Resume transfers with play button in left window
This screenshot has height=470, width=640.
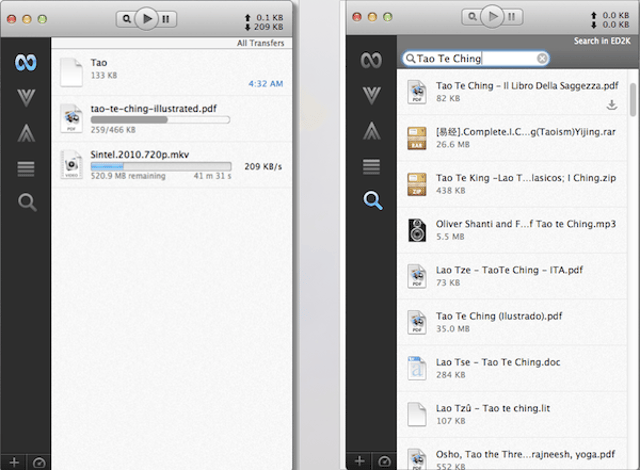[x=147, y=18]
